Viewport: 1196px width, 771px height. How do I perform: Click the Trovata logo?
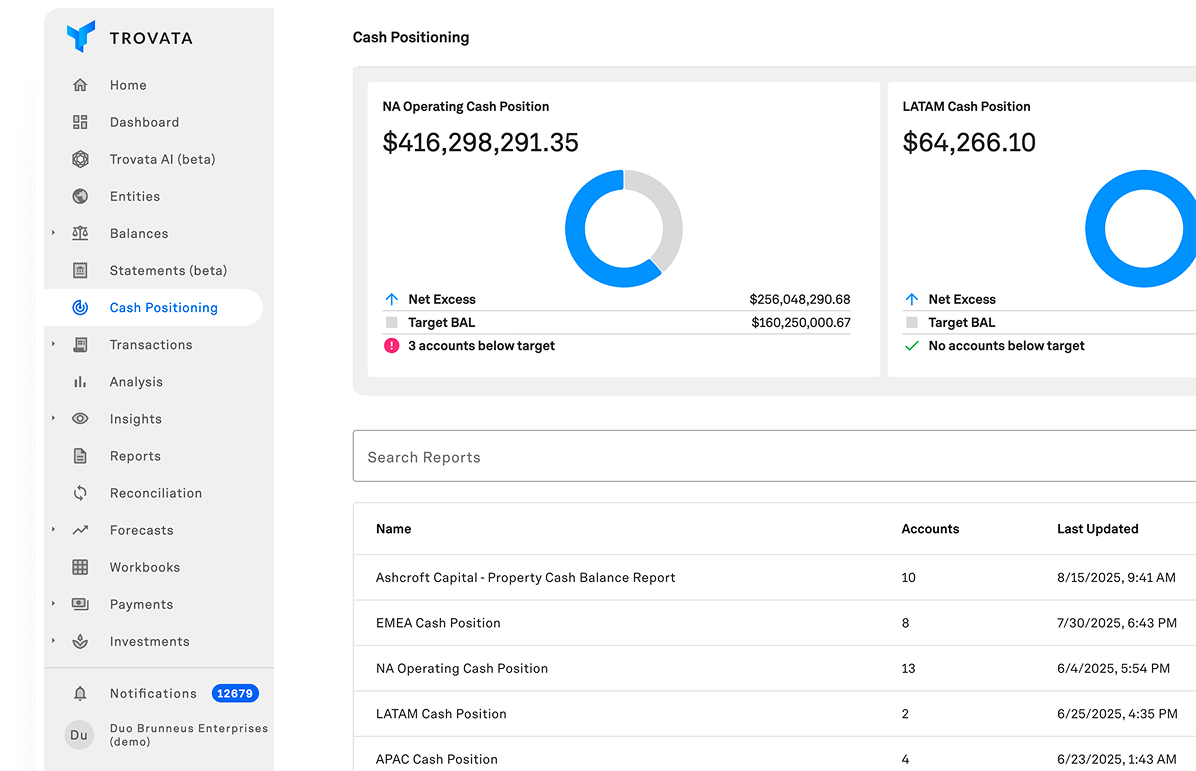[x=81, y=37]
